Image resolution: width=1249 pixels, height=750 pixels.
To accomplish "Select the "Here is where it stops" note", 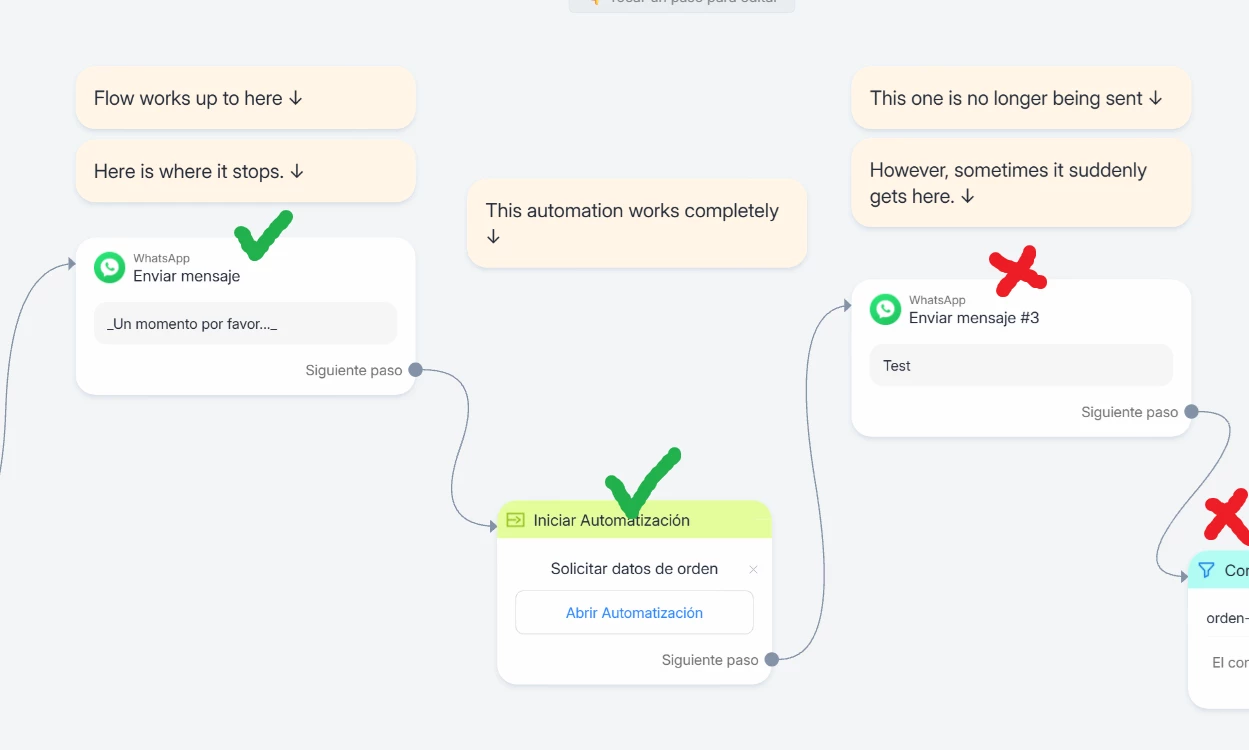I will [245, 172].
